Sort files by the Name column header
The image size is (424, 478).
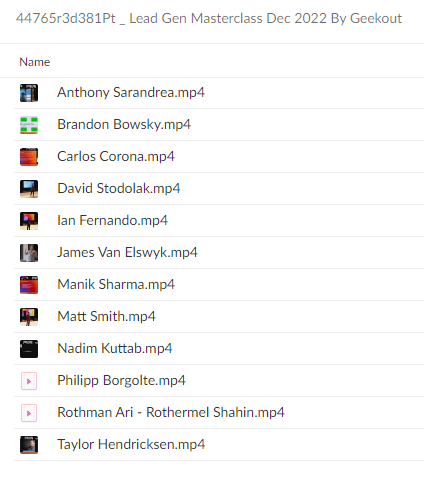[x=35, y=62]
